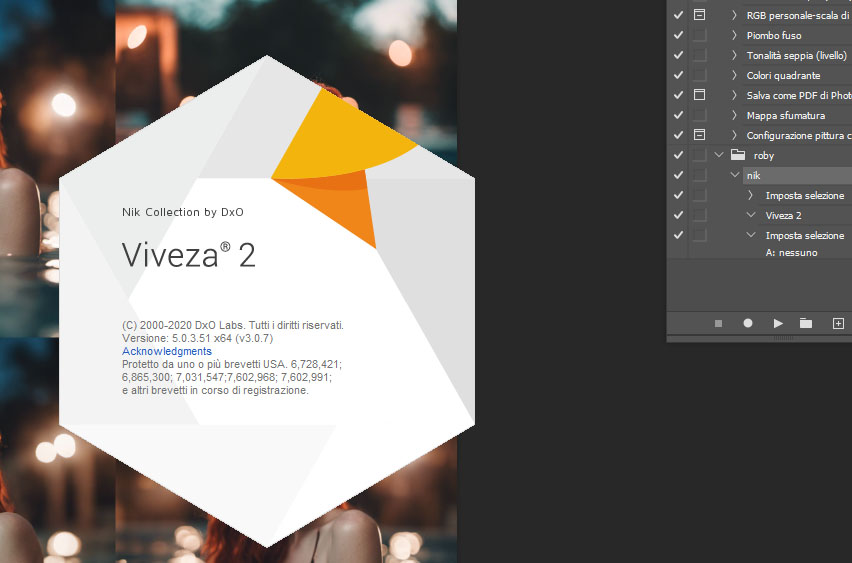Collapse the Viveza 2 step
The width and height of the screenshot is (852, 563).
751,215
